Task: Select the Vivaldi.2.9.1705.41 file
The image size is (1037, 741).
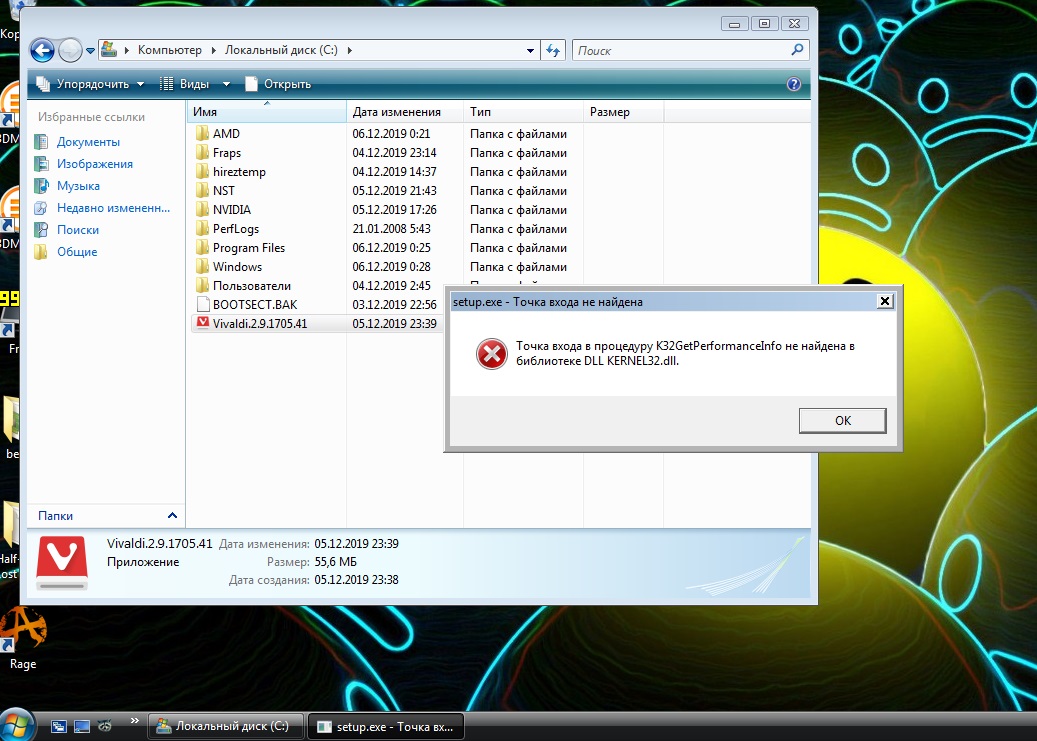Action: pos(260,324)
